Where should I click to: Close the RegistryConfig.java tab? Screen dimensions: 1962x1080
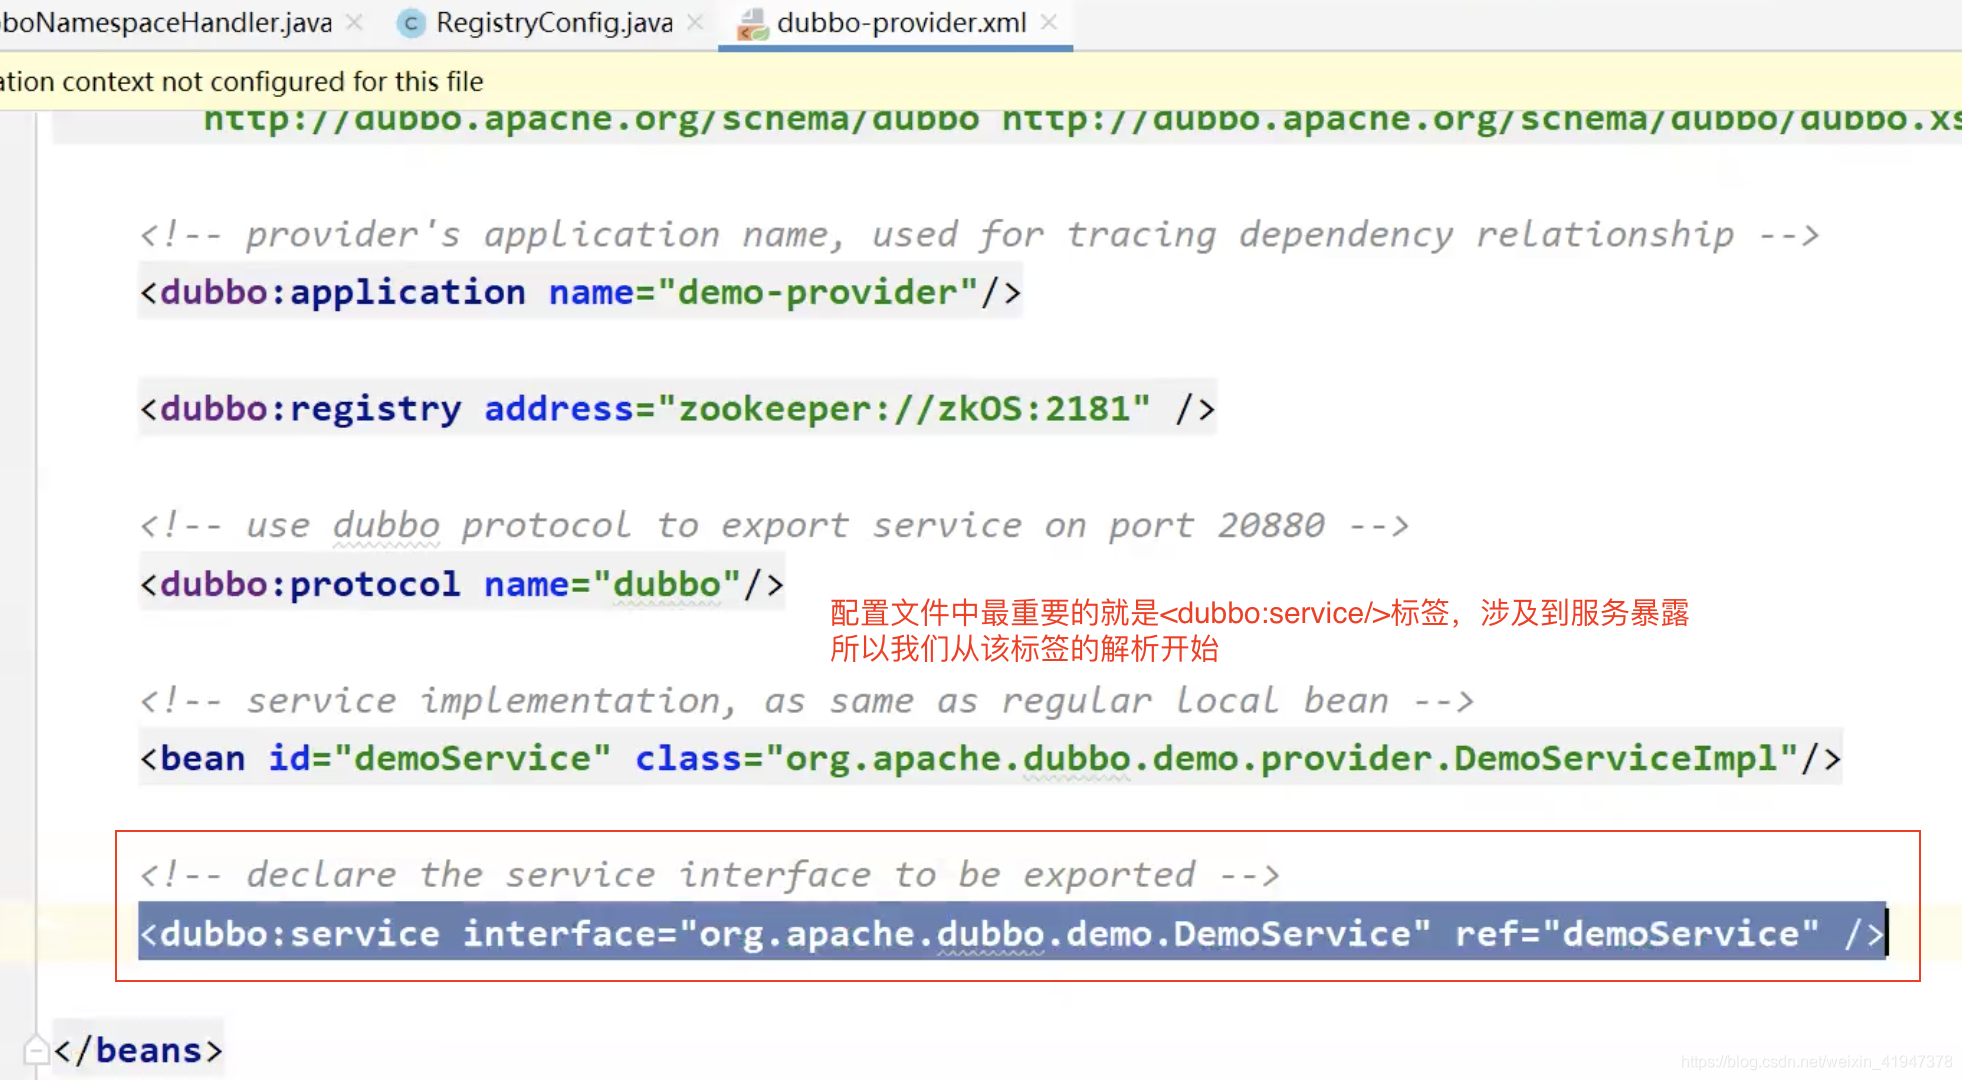pyautogui.click(x=696, y=22)
